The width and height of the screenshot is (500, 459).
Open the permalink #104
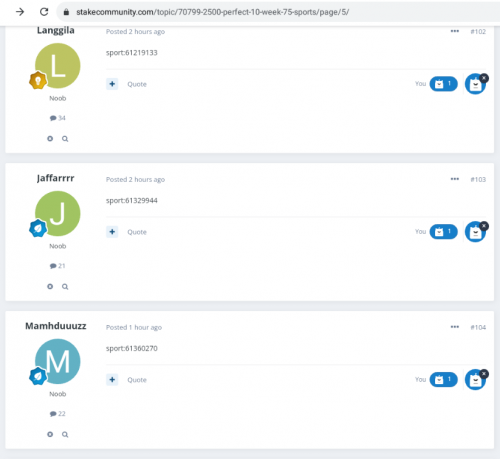[x=478, y=327]
